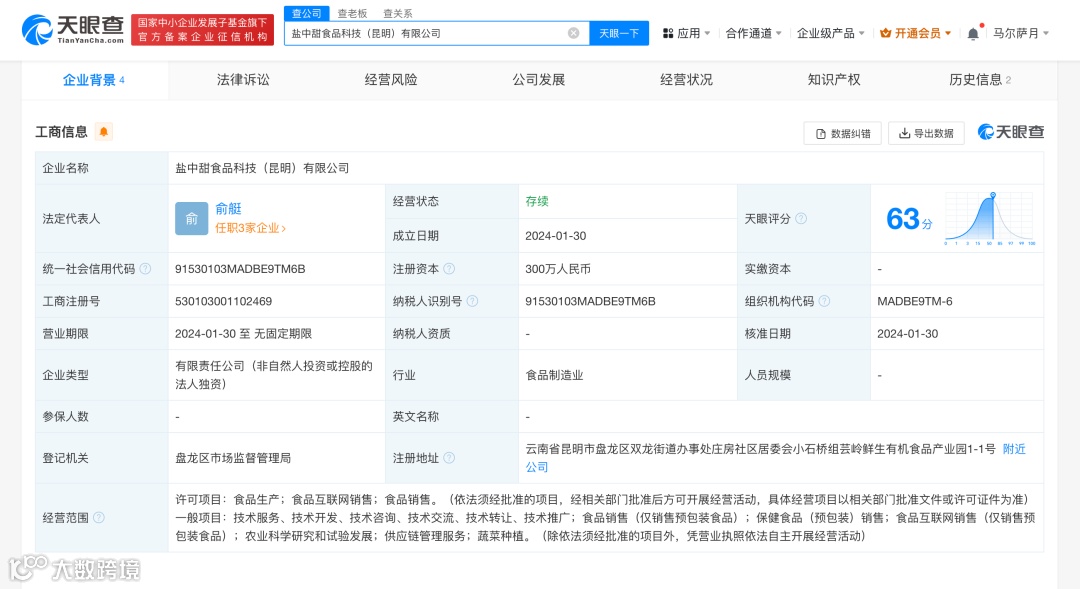The height and width of the screenshot is (589, 1080).
Task: Click establishment date beside 成立日期
Action: (x=556, y=236)
